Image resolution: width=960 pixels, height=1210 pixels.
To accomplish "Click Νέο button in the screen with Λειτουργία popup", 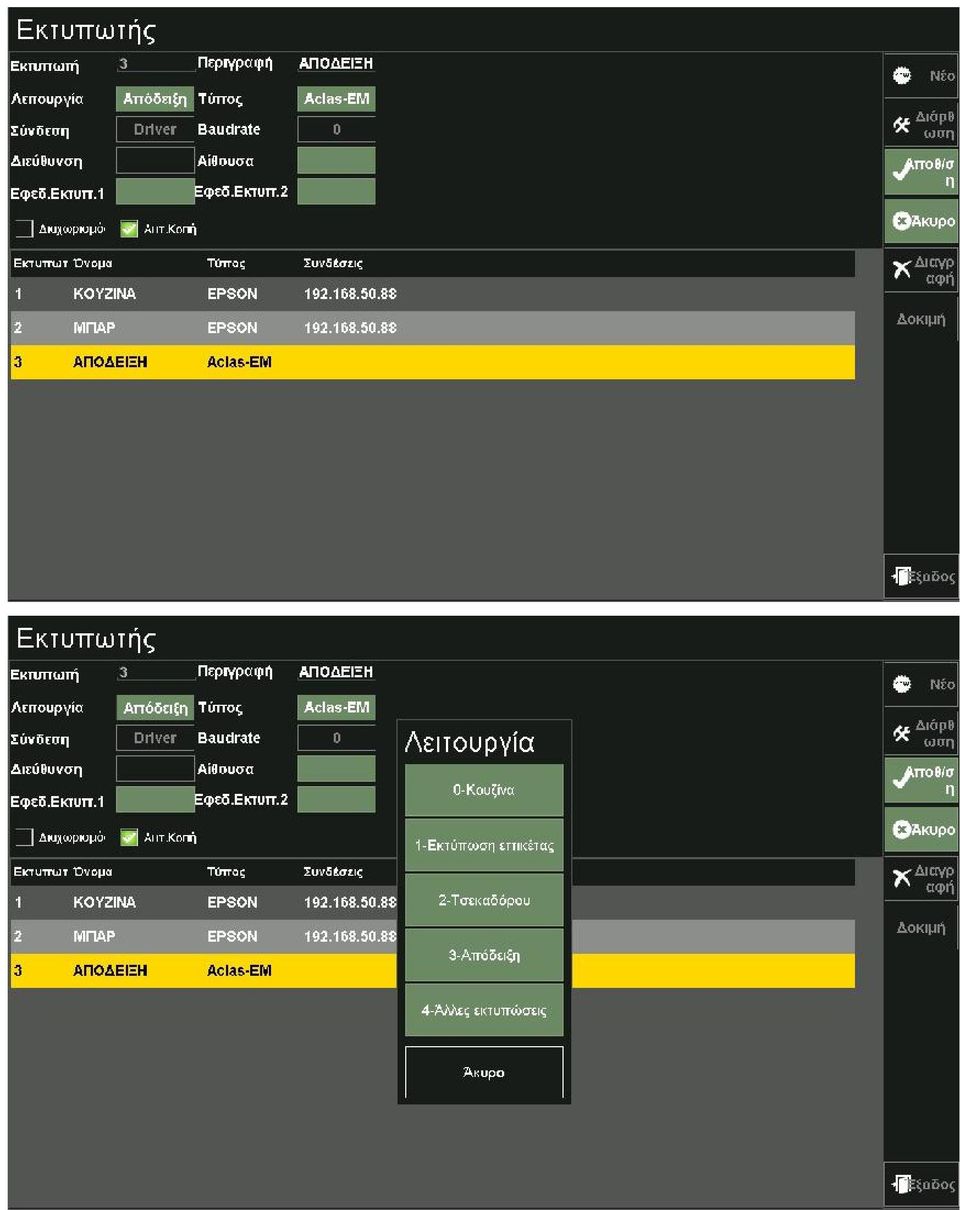I will (x=921, y=685).
